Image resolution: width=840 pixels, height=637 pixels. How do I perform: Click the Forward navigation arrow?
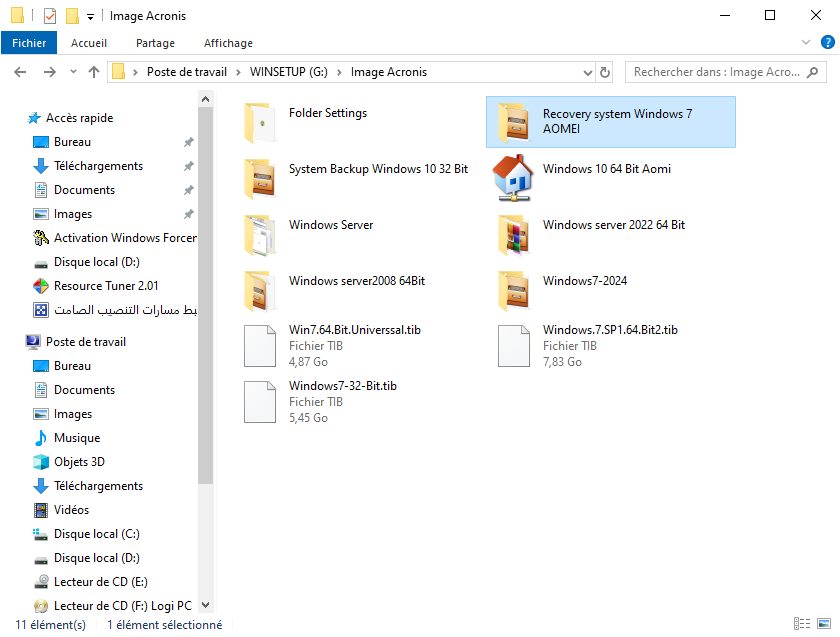[49, 72]
